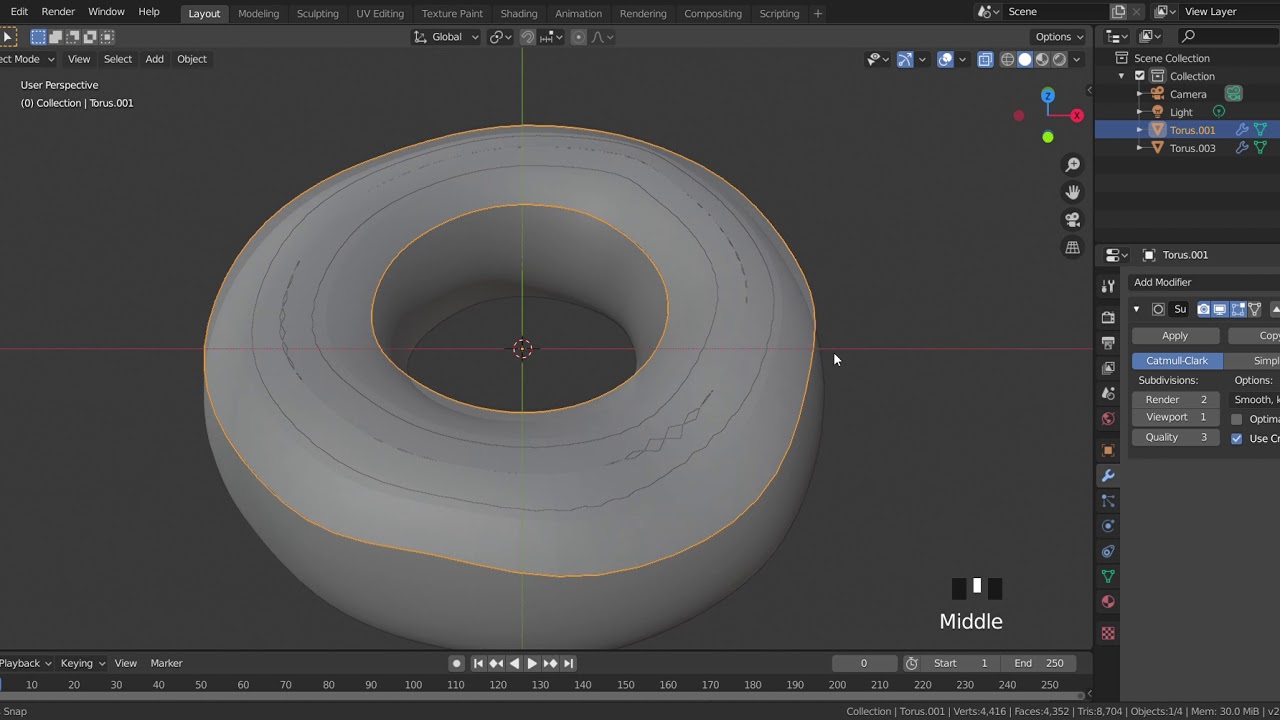
Task: Enable the Optimal Display checkbox
Action: (1237, 419)
